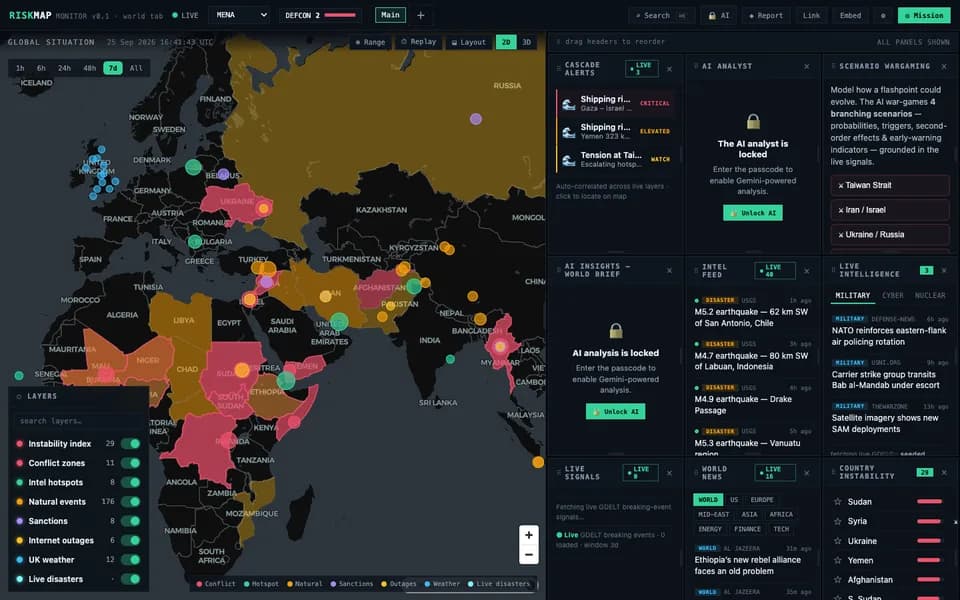Filter World News by Mid-East
The height and width of the screenshot is (600, 960).
point(713,514)
